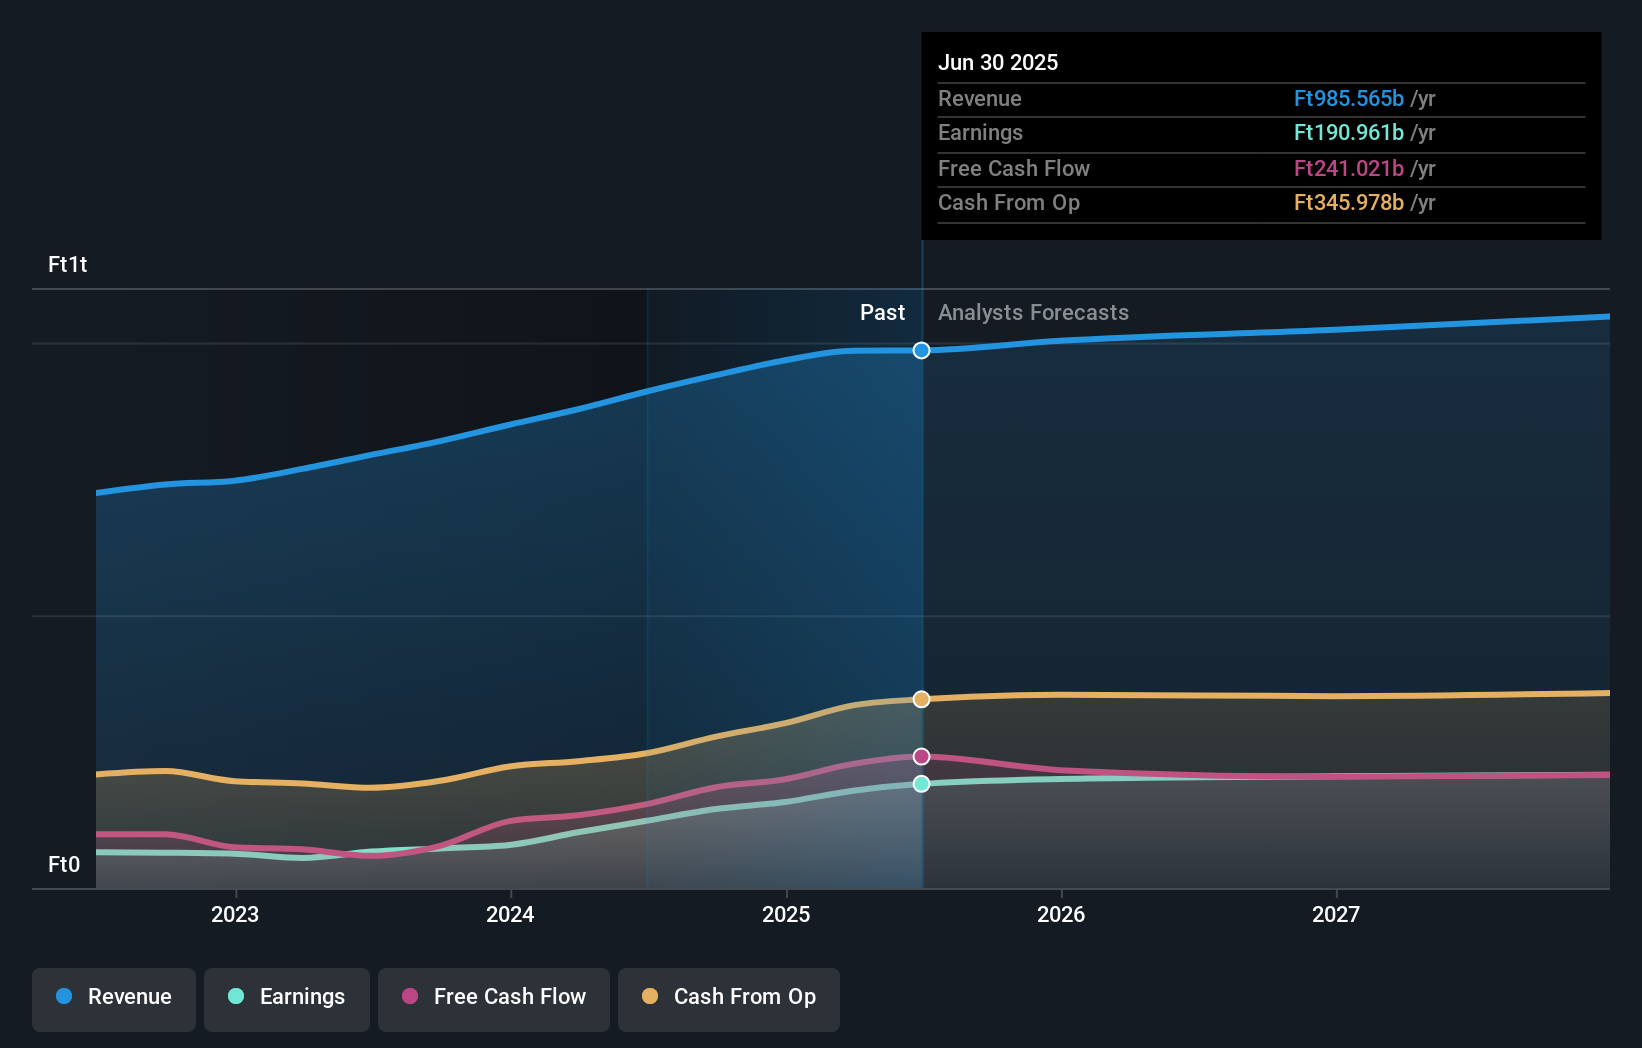Screen dimensions: 1642x1048
Task: Click the blue Revenue legend dot
Action: [x=63, y=997]
